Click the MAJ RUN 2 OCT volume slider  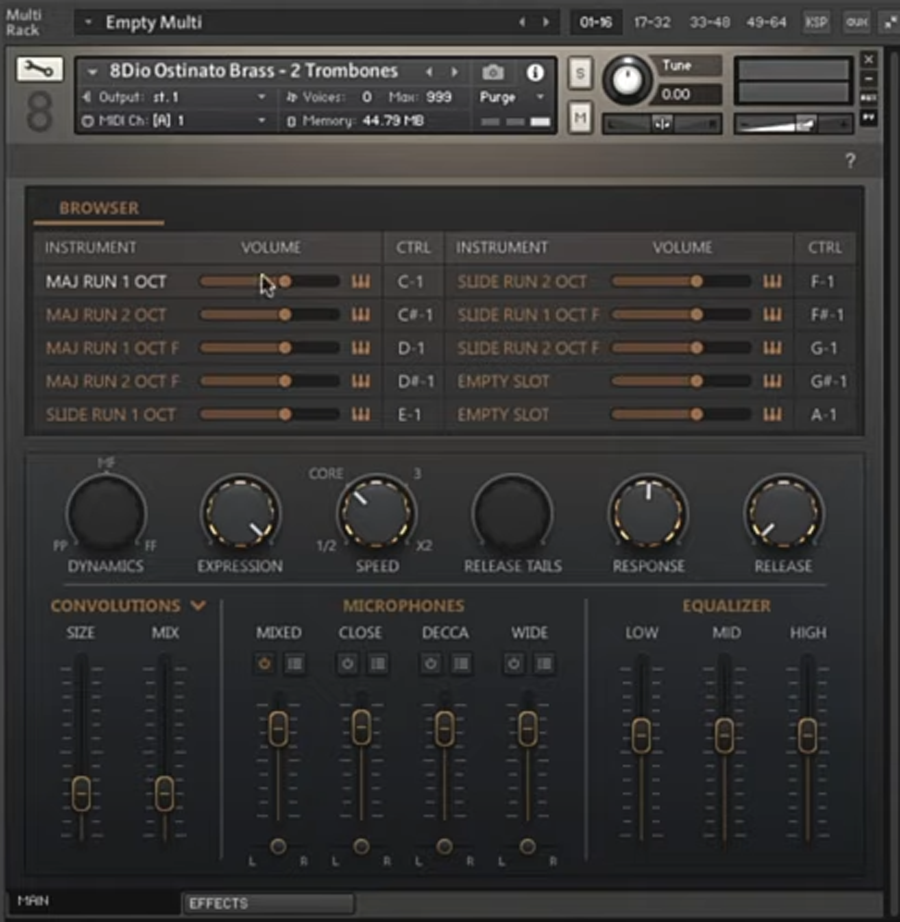coord(269,315)
